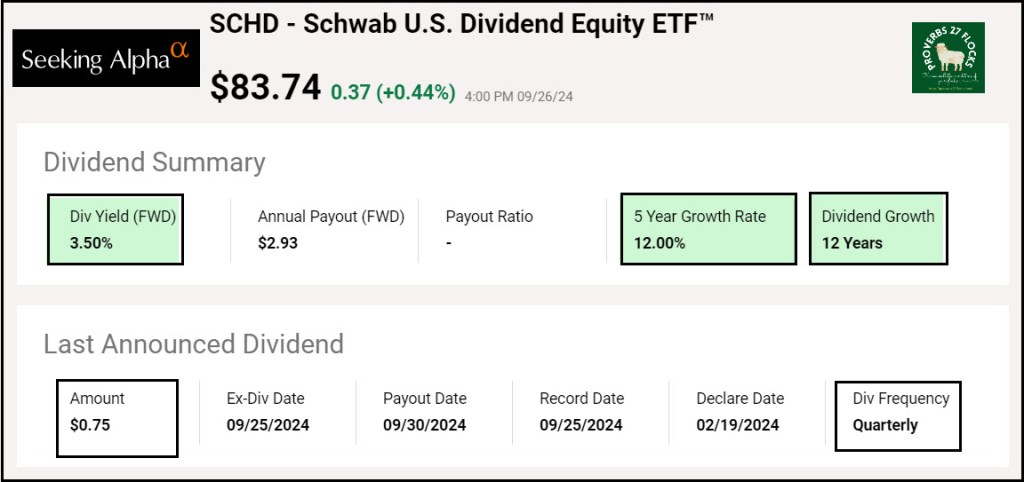This screenshot has width=1024, height=482.
Task: Click the 4:00 PM 09/26/24 timestamp
Action: pos(519,96)
